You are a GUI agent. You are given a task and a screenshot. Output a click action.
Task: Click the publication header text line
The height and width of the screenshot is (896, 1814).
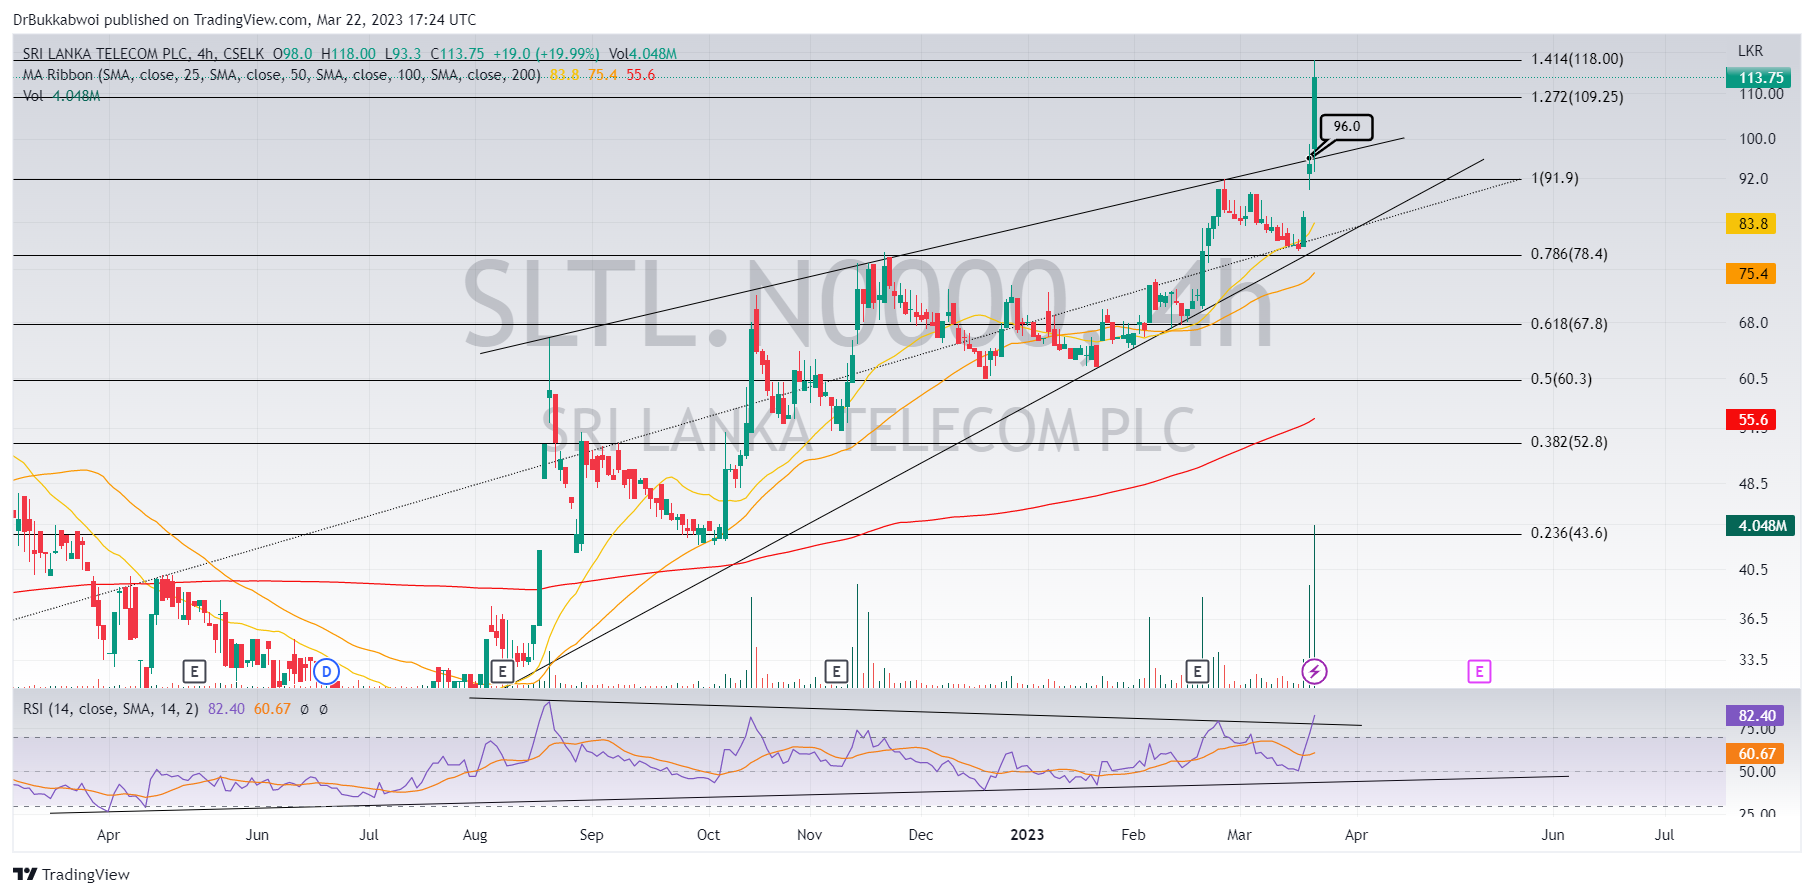(x=245, y=20)
